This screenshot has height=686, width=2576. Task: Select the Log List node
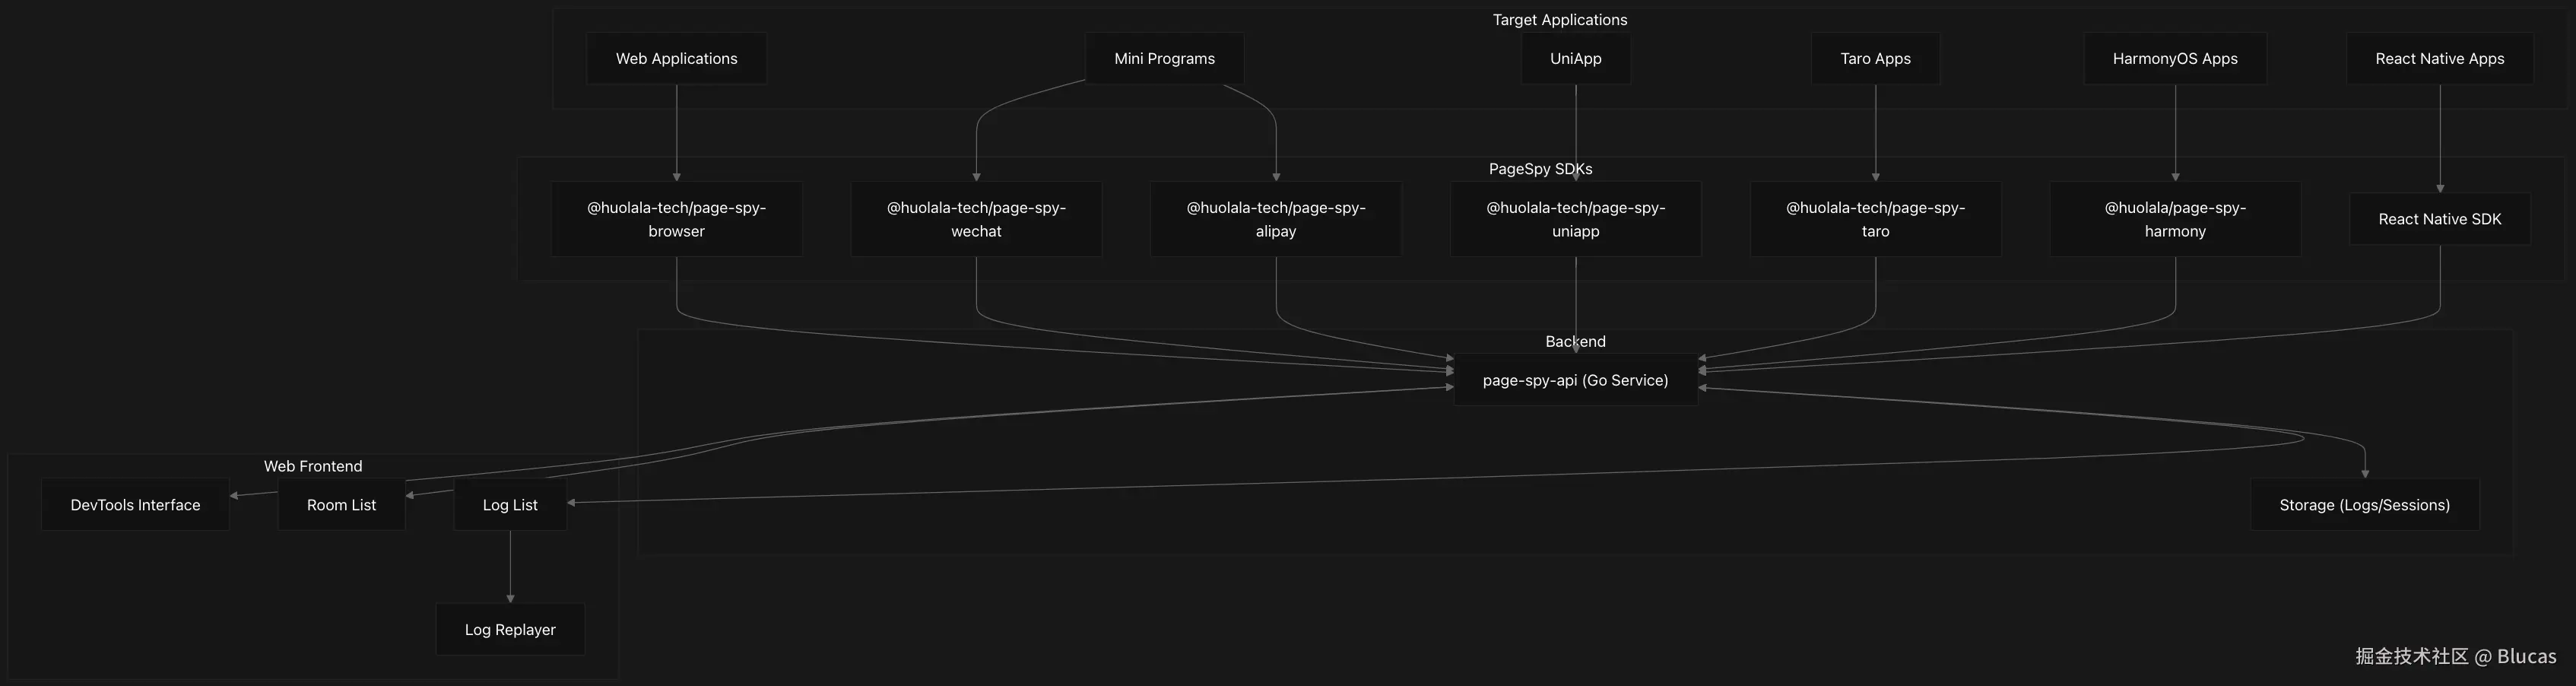click(x=510, y=505)
